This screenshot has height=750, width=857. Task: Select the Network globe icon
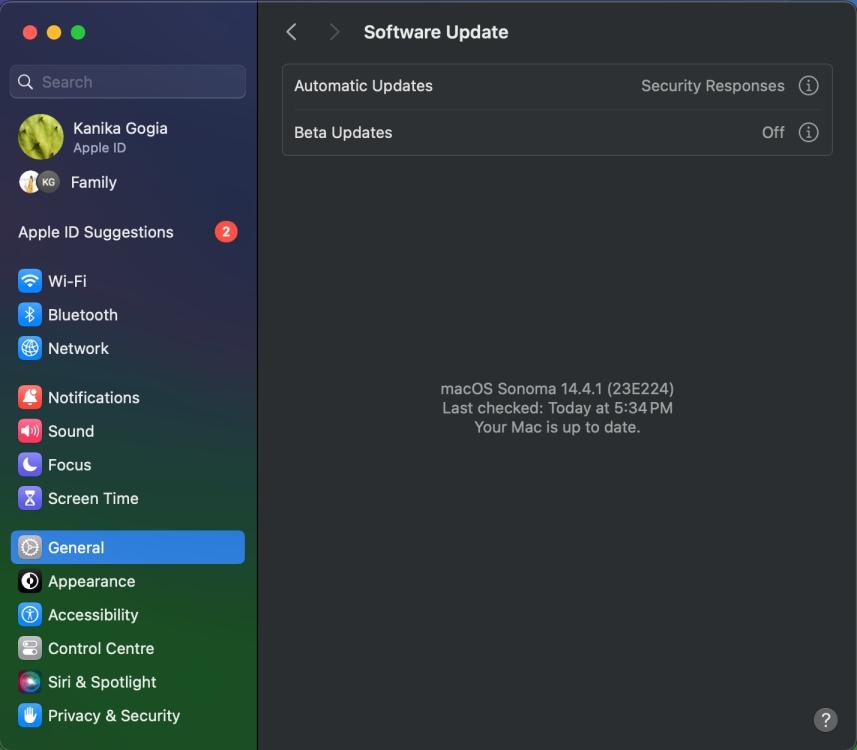click(x=30, y=348)
